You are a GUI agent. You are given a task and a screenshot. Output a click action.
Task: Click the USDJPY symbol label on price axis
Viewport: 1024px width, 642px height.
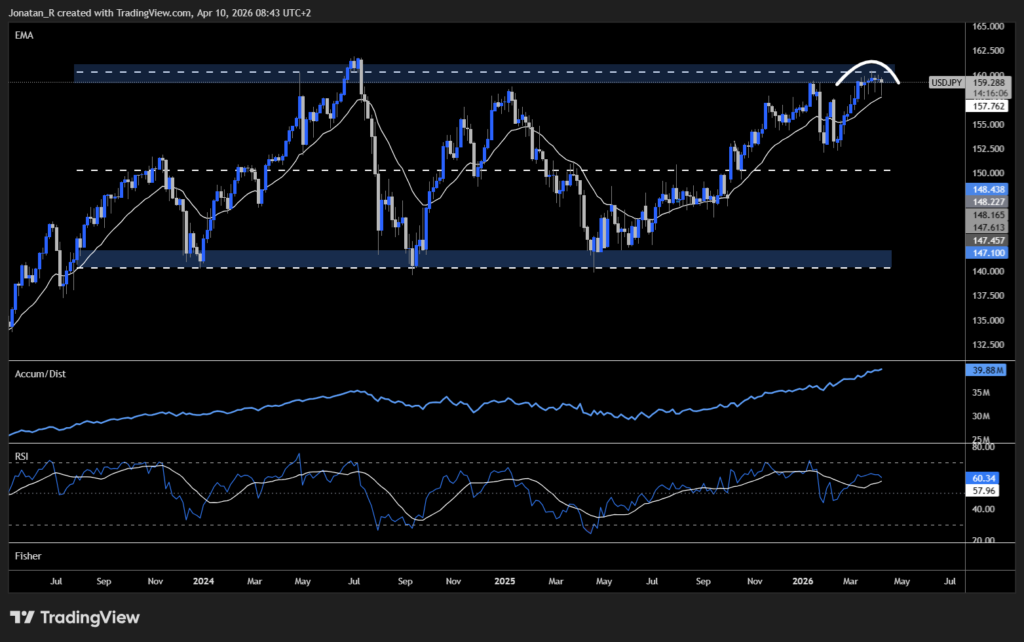pyautogui.click(x=946, y=83)
